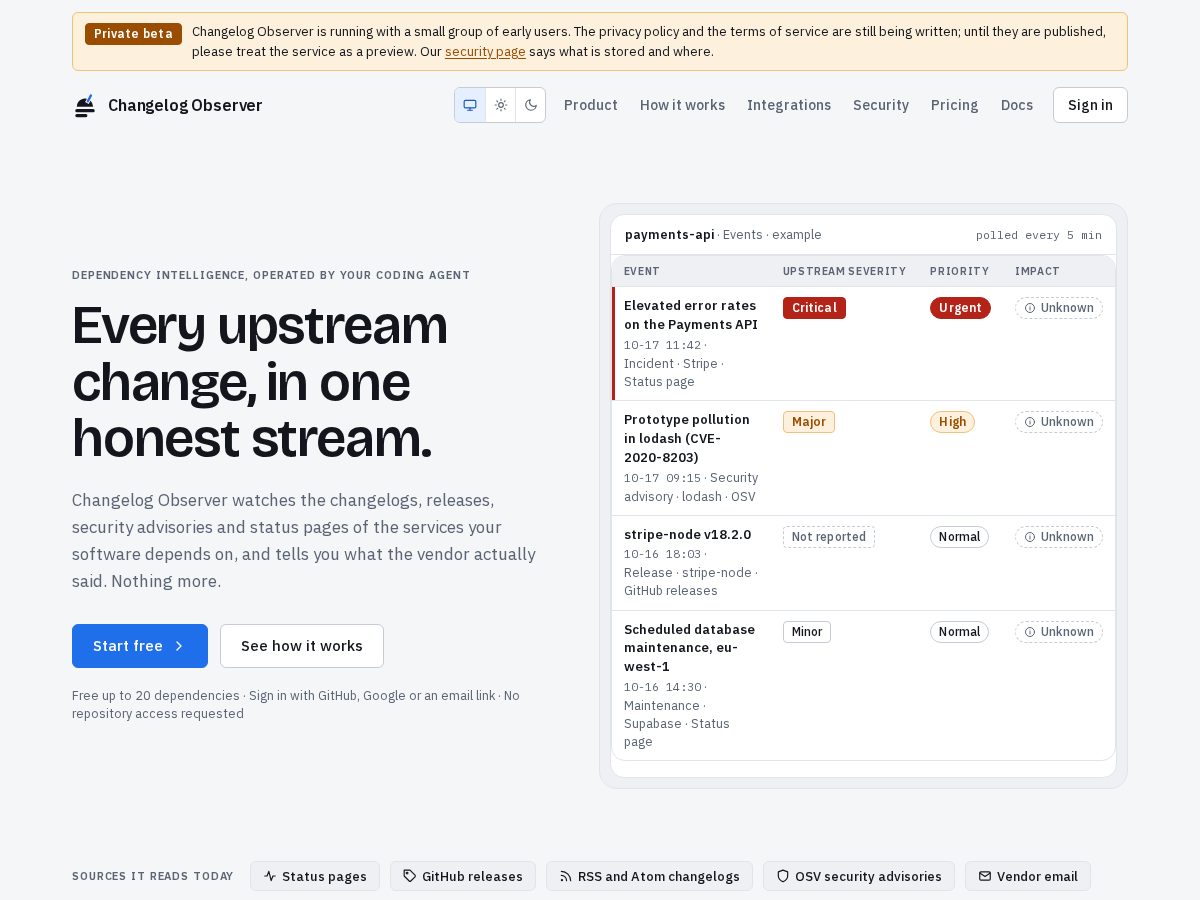Click the pulse icon on Status pages
Viewport: 1200px width, 900px height.
click(x=270, y=876)
